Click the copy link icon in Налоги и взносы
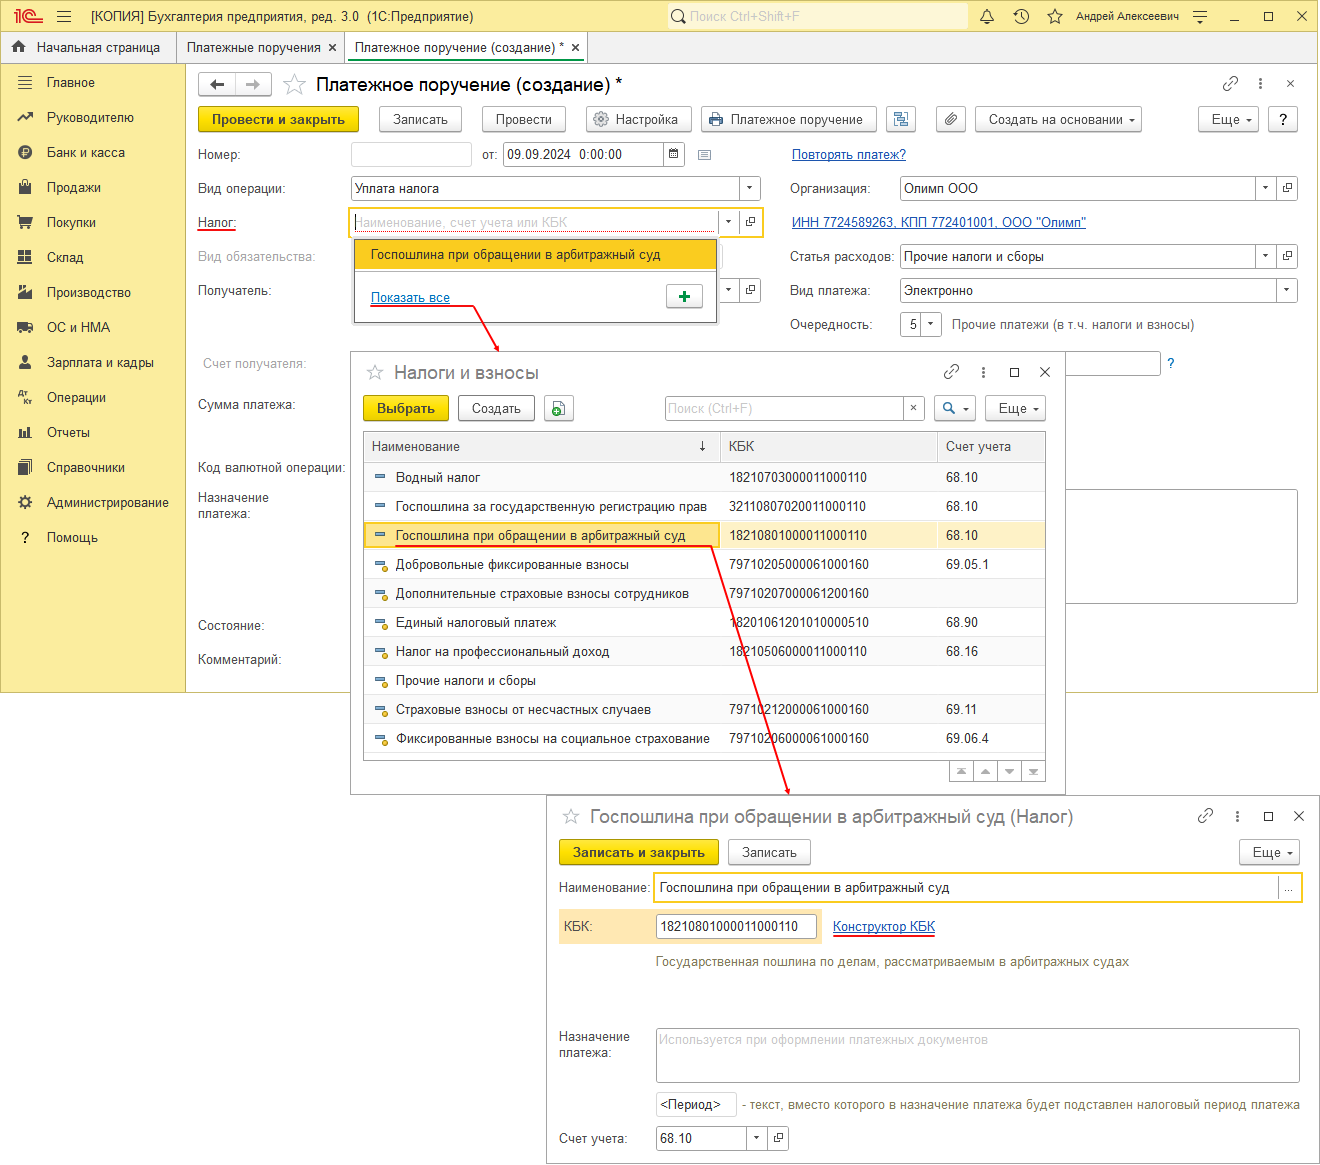This screenshot has width=1320, height=1165. point(951,372)
